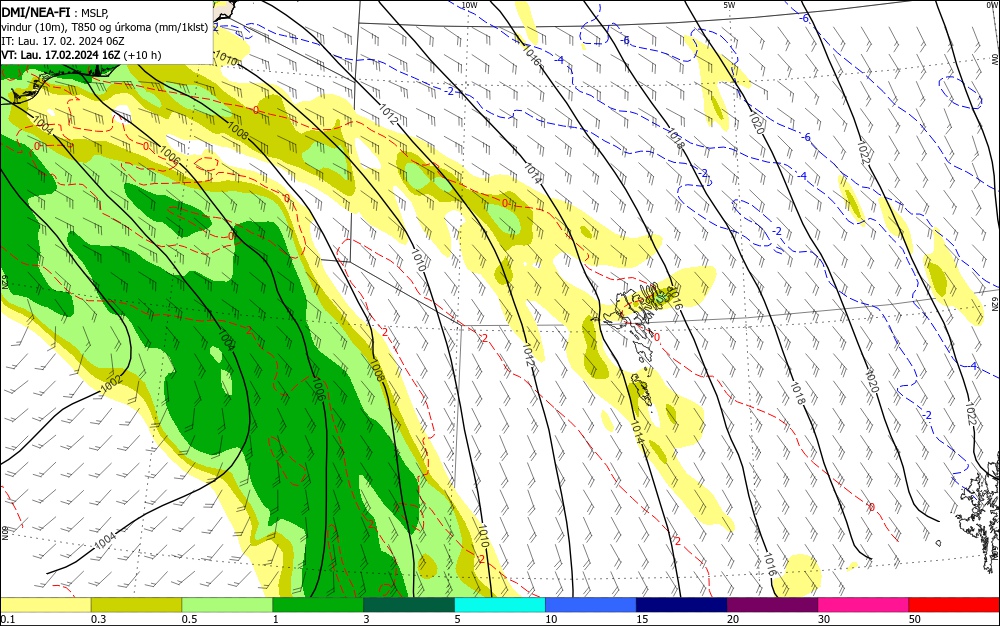The height and width of the screenshot is (626, 1000).
Task: Select the purple 20–30 legend swatch
Action: point(772,605)
